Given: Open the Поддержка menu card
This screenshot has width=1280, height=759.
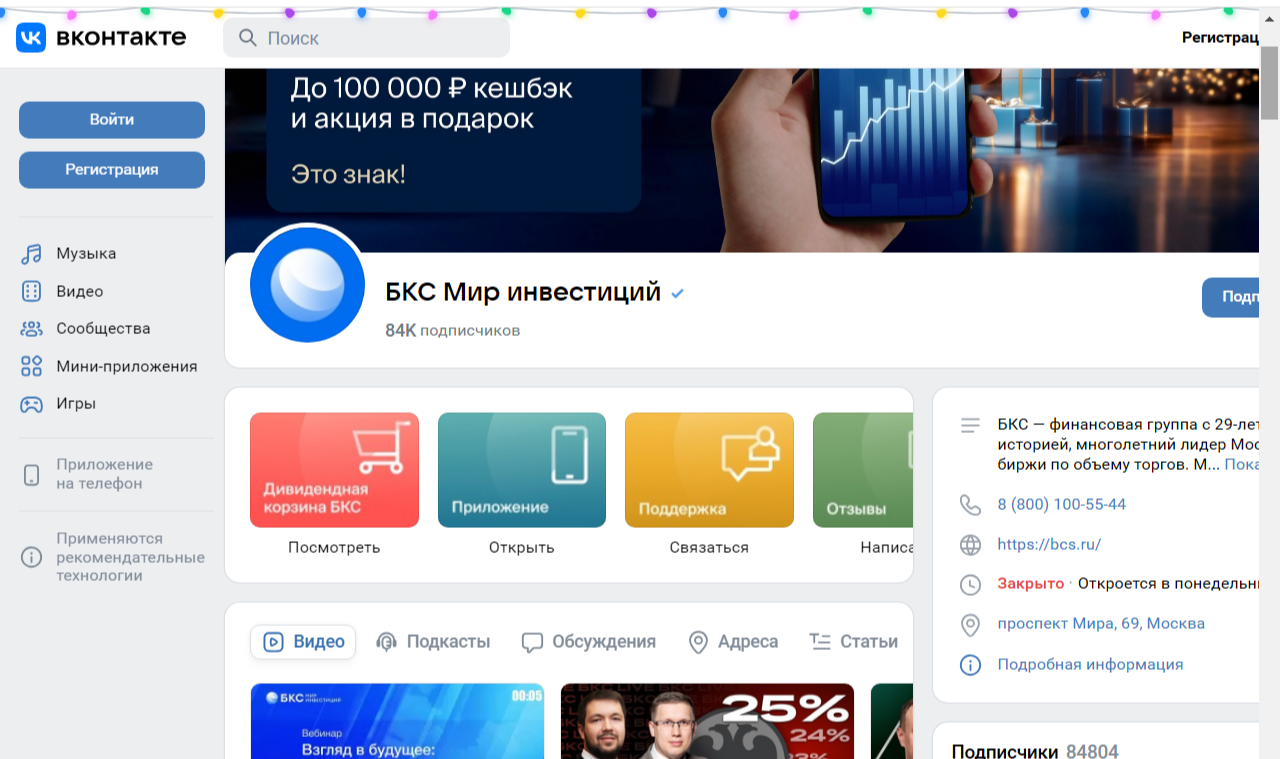Looking at the screenshot, I should click(709, 470).
